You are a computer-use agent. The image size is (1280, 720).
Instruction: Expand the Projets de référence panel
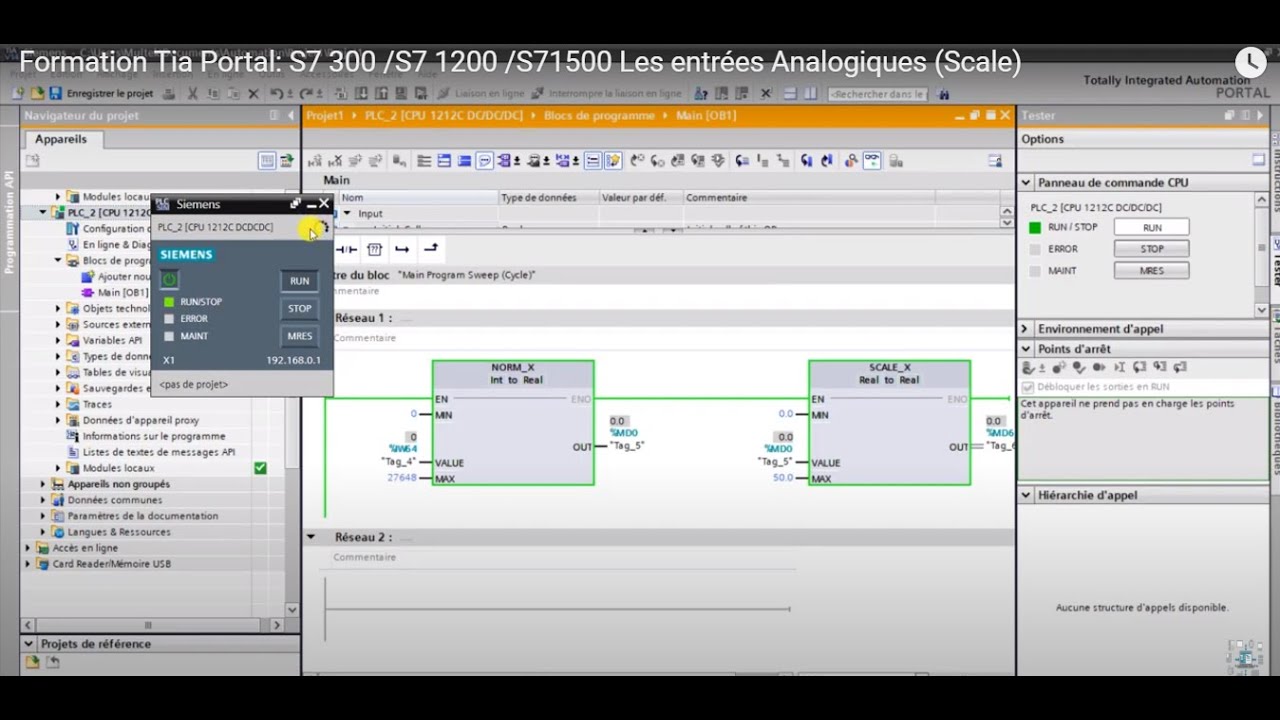pyautogui.click(x=29, y=644)
